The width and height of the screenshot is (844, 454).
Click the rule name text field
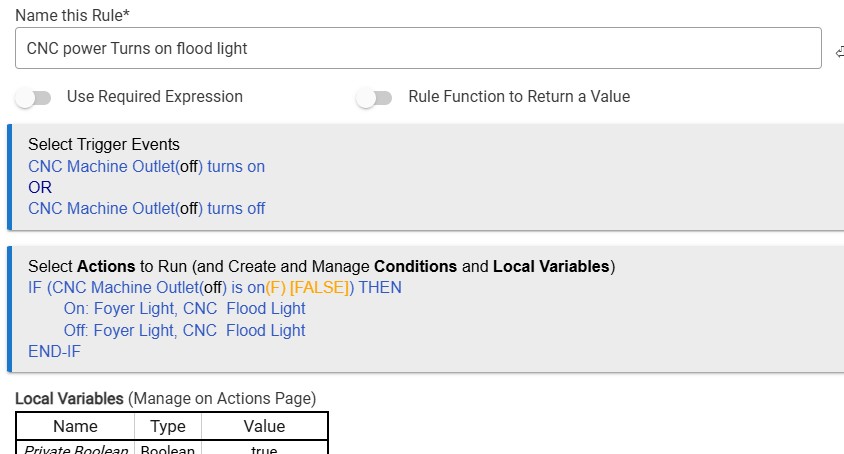coord(418,48)
